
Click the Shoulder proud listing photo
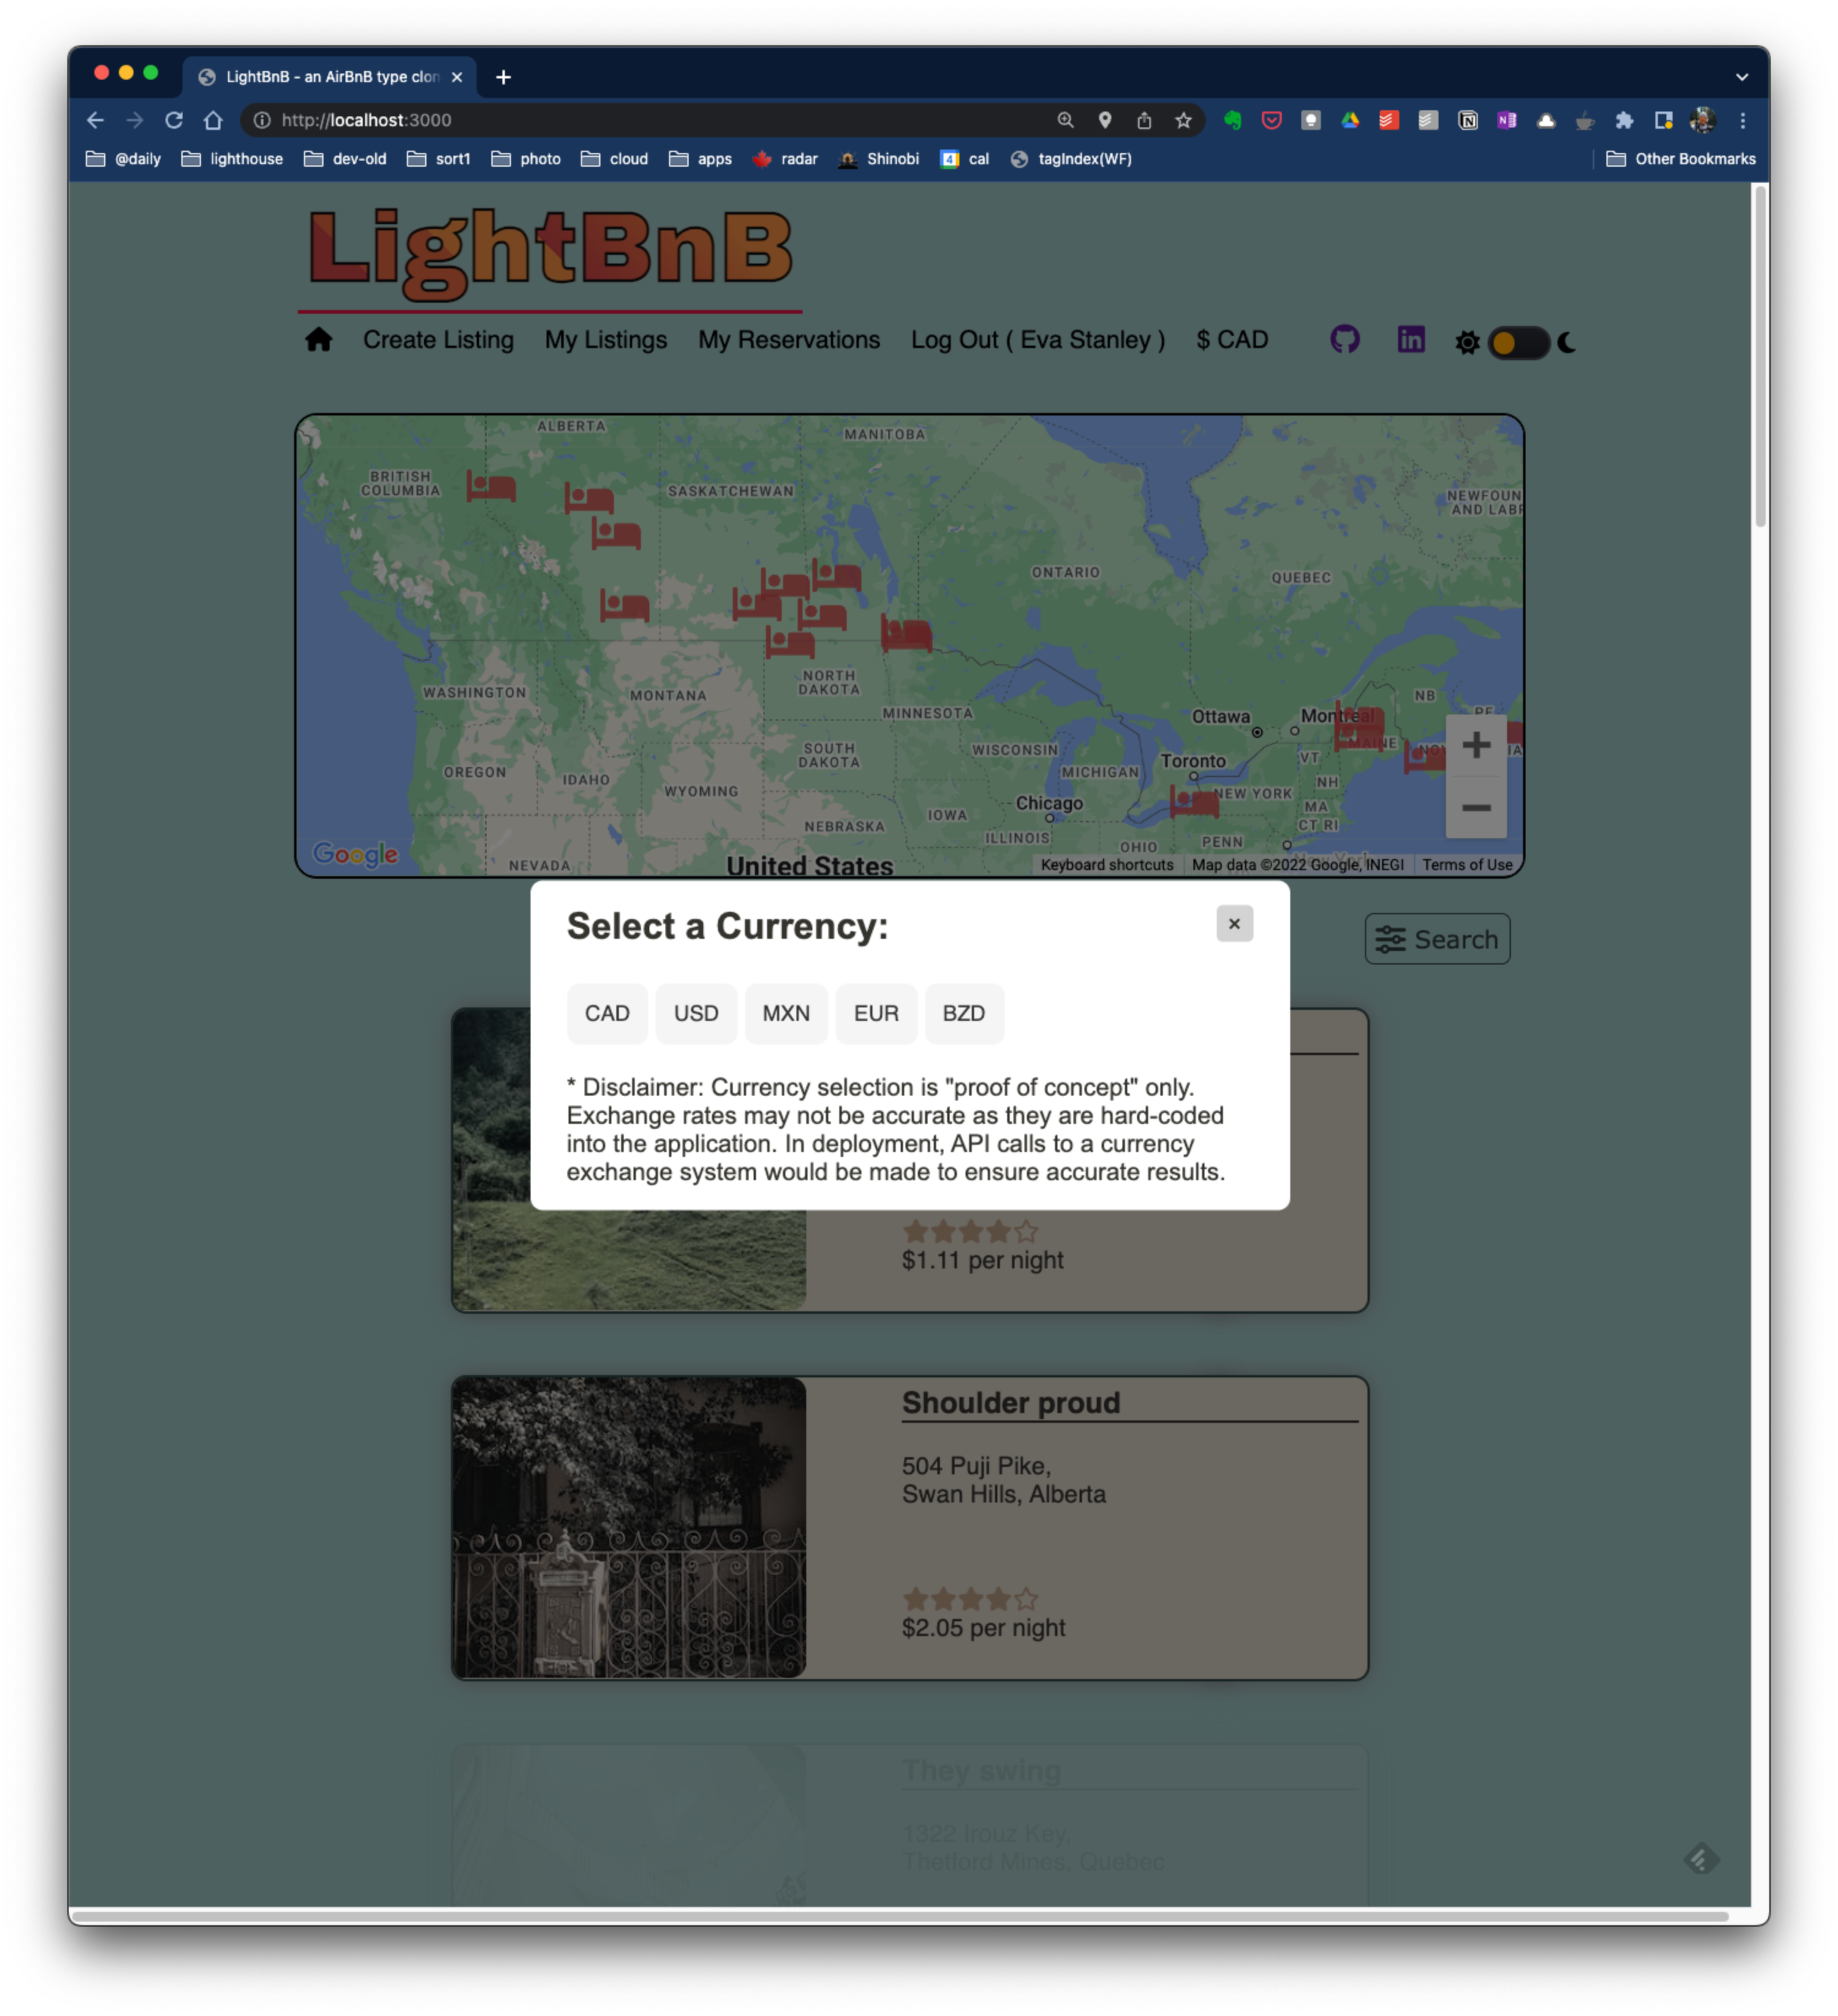629,1527
